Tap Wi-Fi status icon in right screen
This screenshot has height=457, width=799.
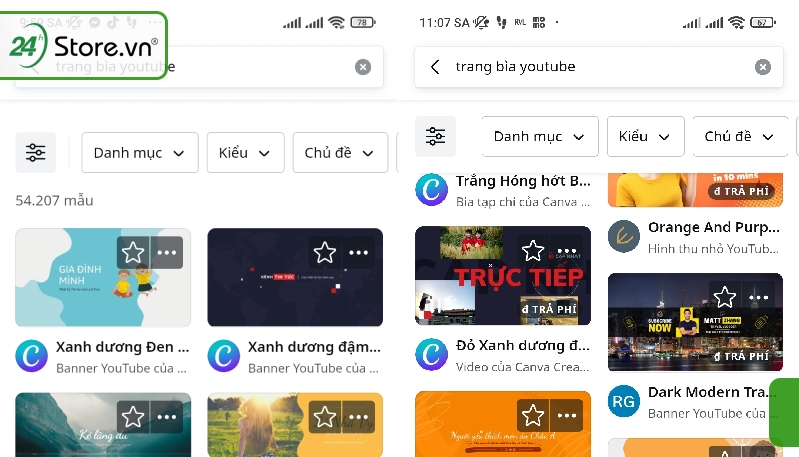coord(736,22)
